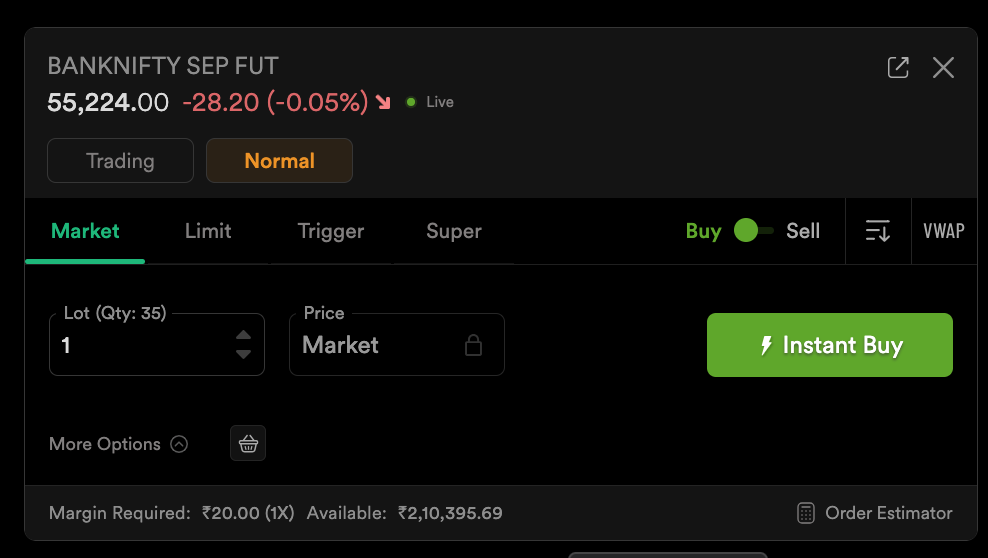Open the Super order tab

pyautogui.click(x=454, y=231)
